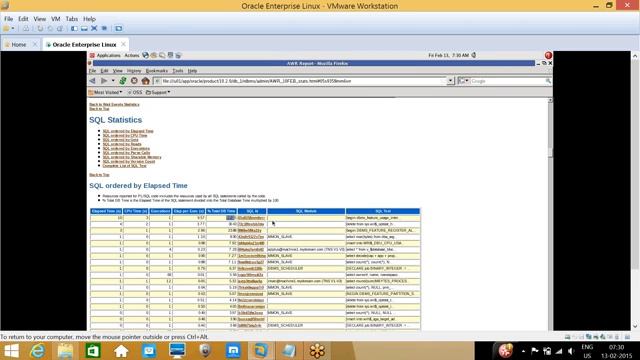Open the VMware View menu

[40, 19]
